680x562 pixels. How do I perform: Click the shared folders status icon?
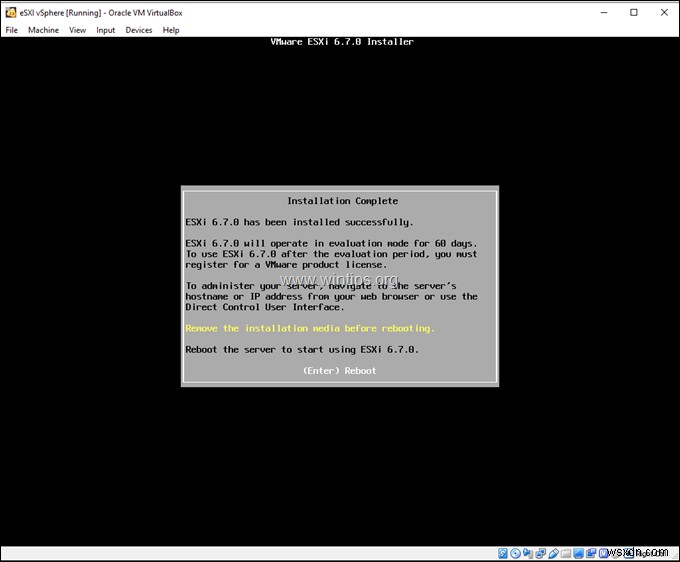click(x=566, y=553)
